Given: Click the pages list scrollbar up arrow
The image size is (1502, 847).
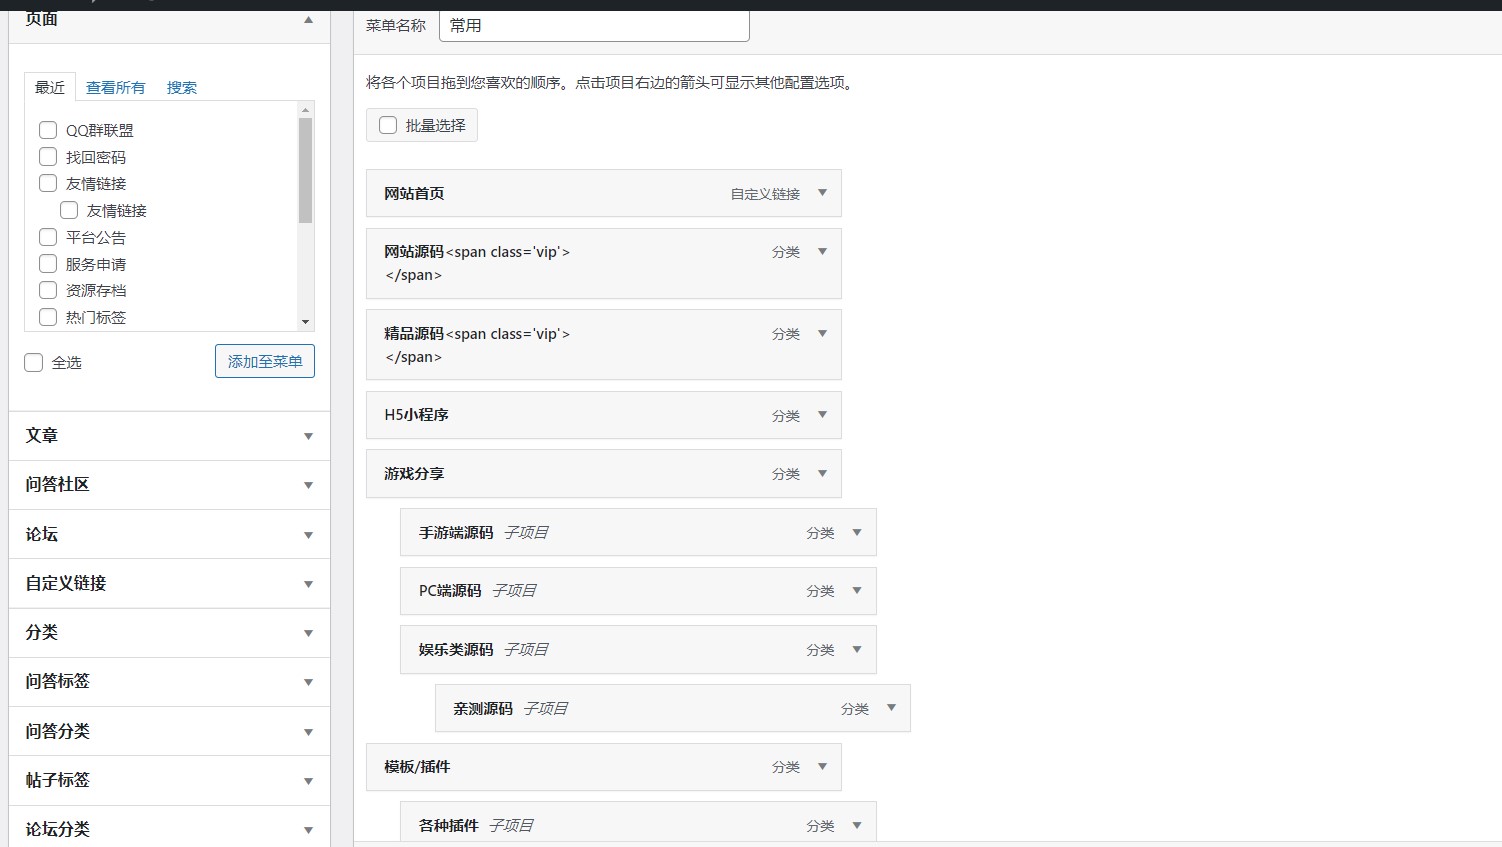Looking at the screenshot, I should point(306,109).
